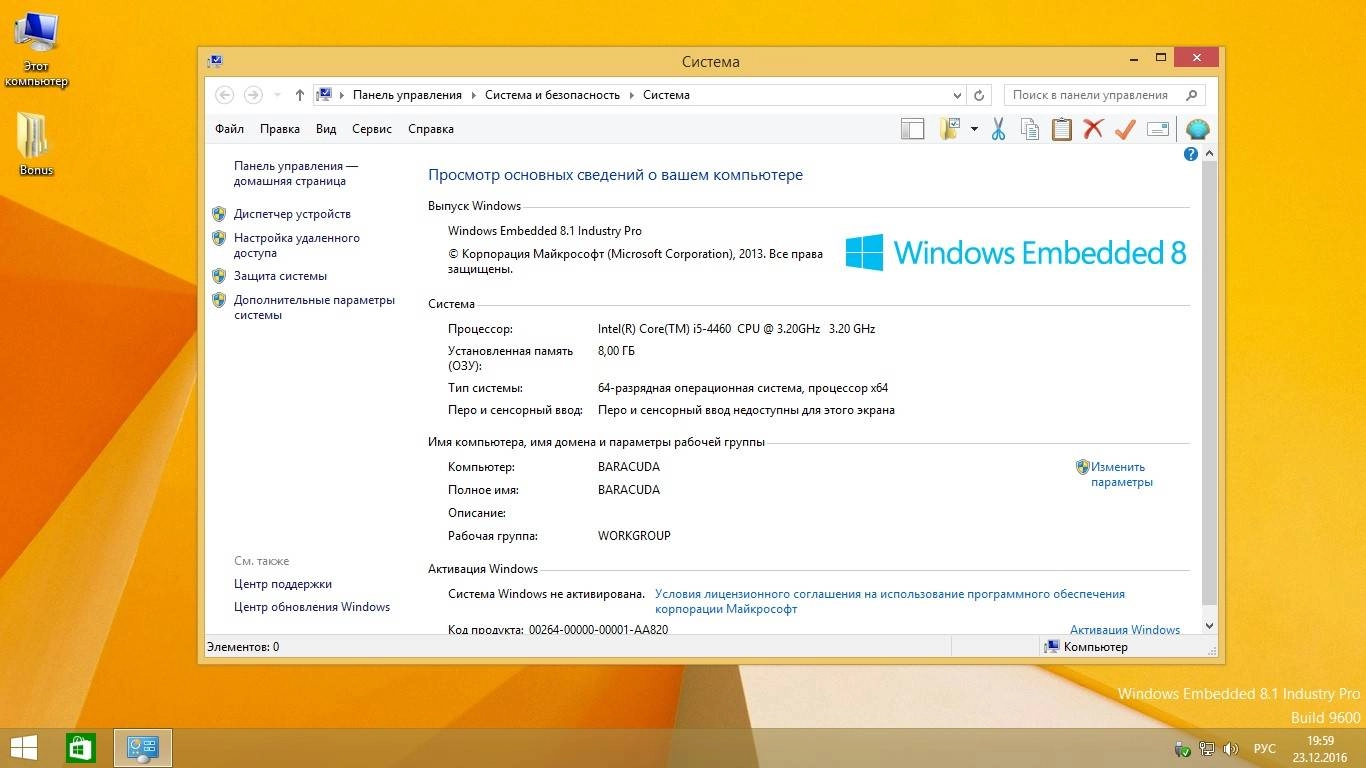Click the scissors Cut icon

998,129
